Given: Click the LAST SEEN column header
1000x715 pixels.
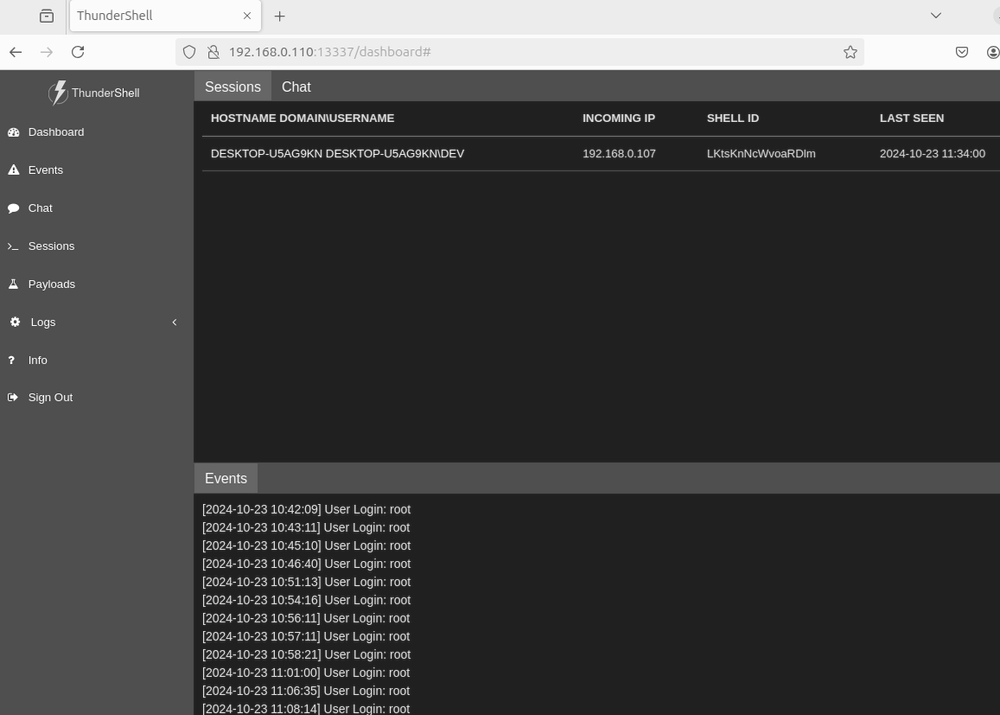Looking at the screenshot, I should pyautogui.click(x=911, y=118).
